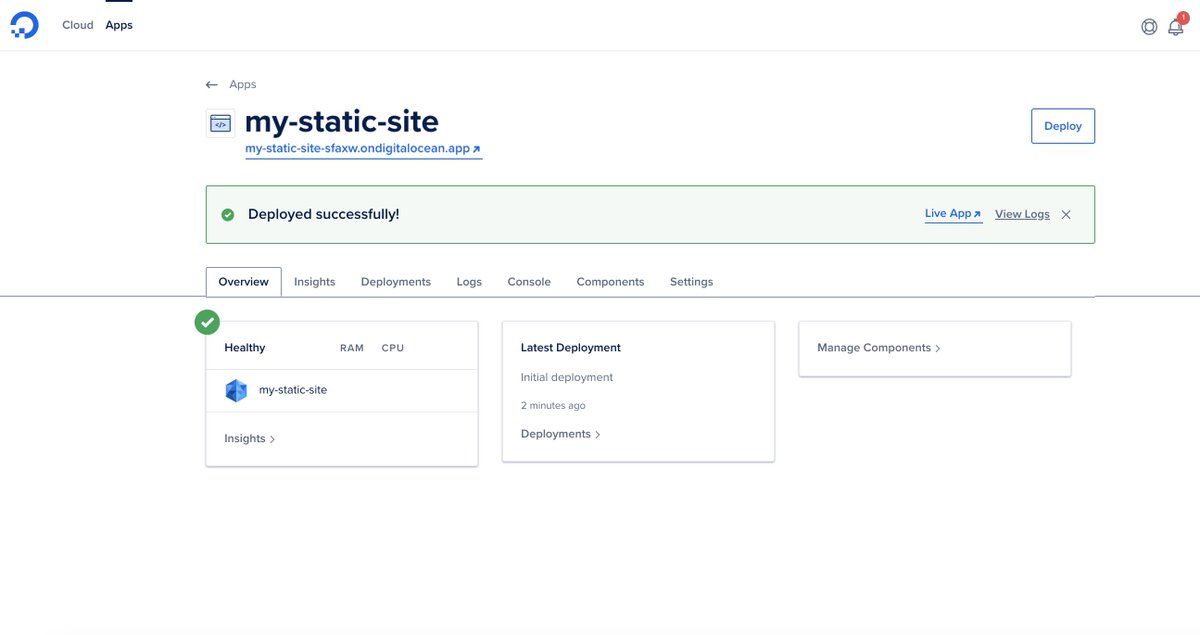The image size is (1200, 635).
Task: Click the success checkmark in the deployment banner
Action: [227, 213]
